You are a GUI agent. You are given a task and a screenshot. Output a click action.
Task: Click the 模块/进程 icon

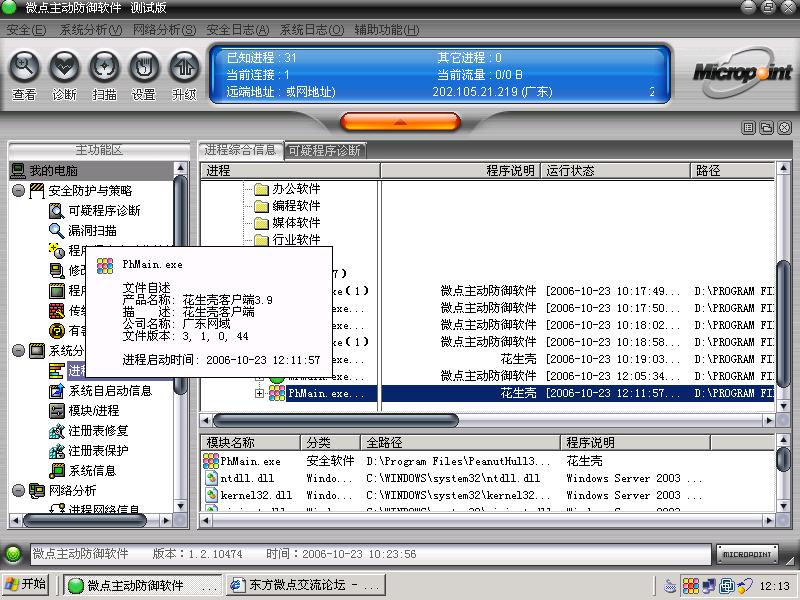56,411
